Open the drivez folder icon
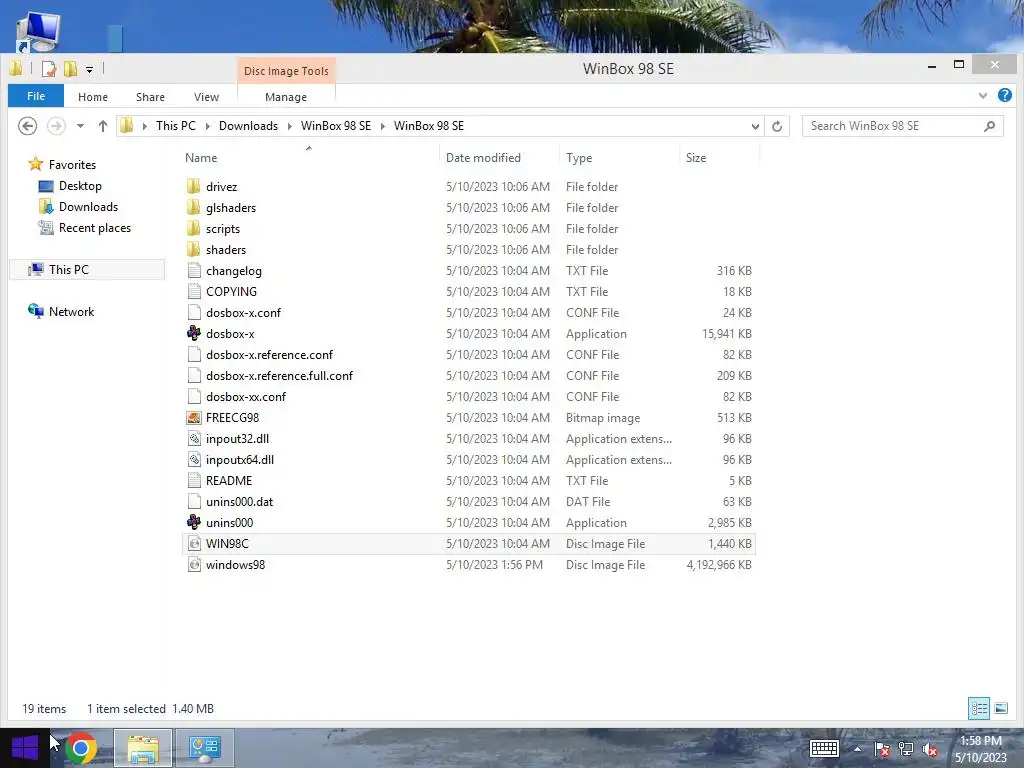The height and width of the screenshot is (768, 1024). tap(193, 187)
